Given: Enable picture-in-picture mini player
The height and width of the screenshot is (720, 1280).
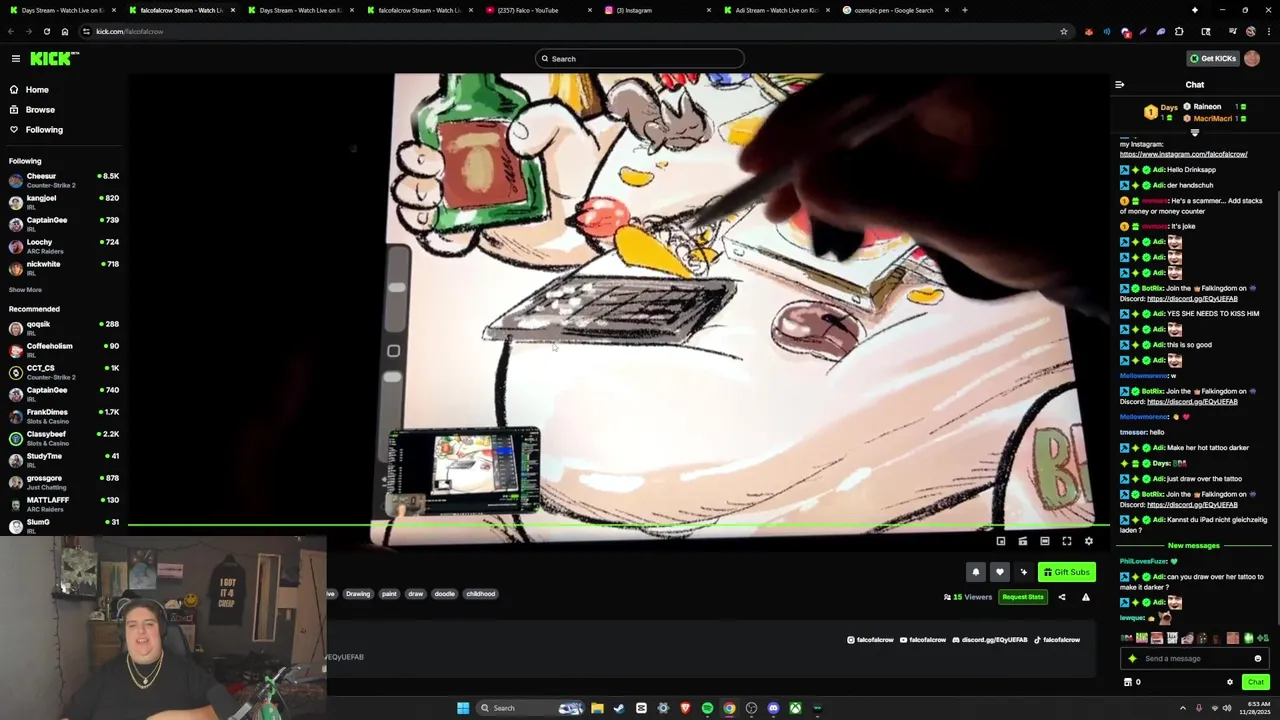Looking at the screenshot, I should click(x=1001, y=541).
